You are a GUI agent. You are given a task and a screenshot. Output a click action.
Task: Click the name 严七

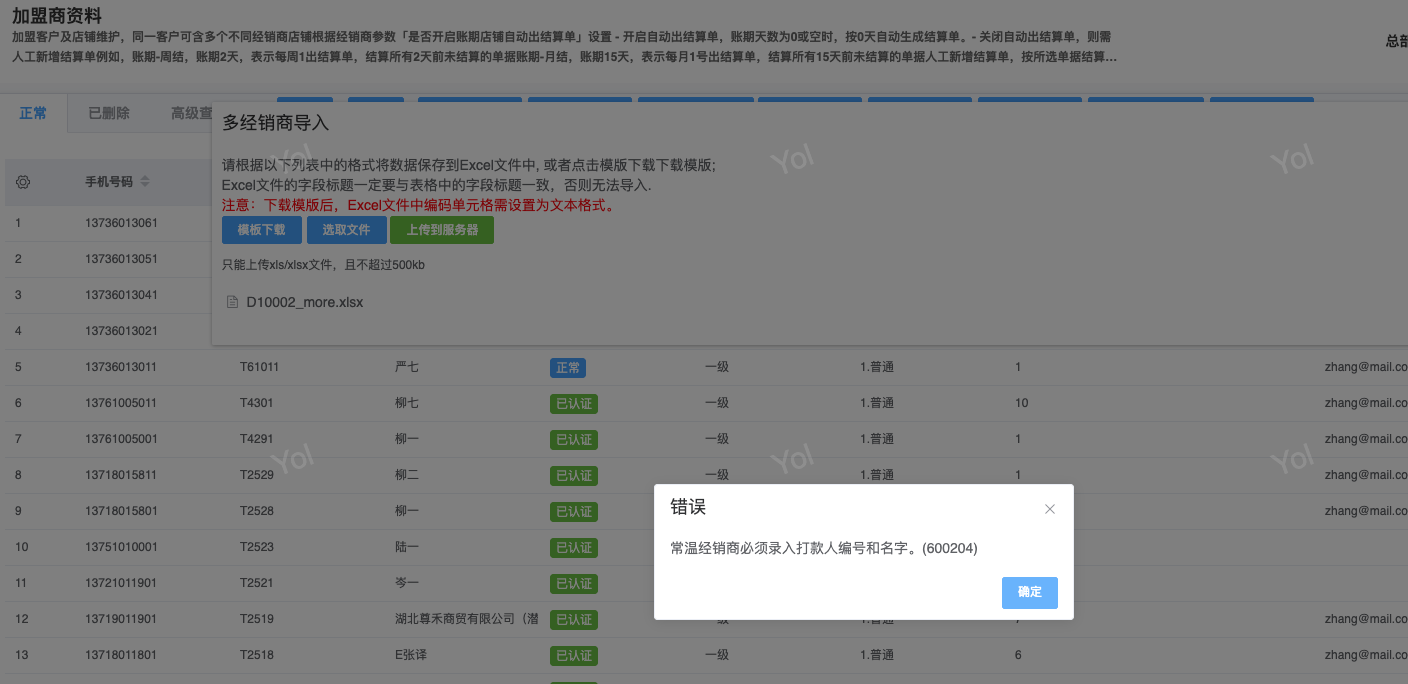407,367
